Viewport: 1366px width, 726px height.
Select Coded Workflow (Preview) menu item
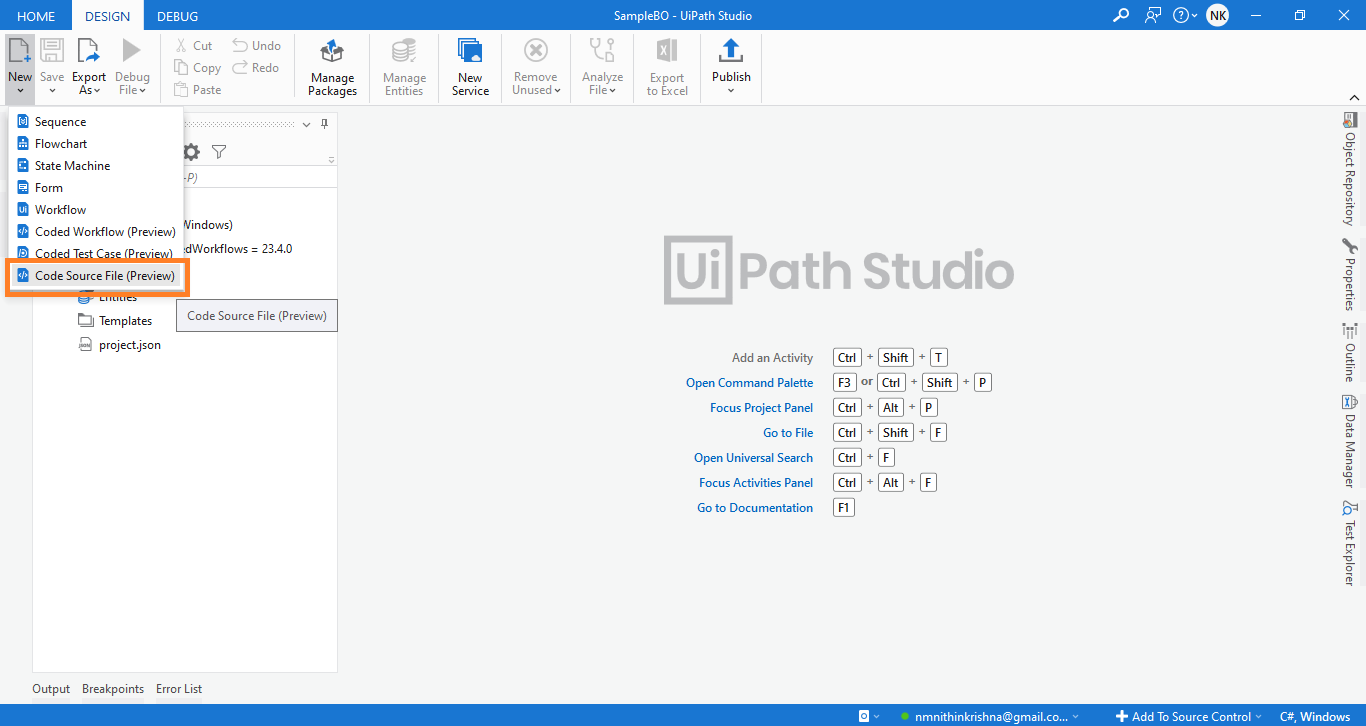(x=95, y=232)
